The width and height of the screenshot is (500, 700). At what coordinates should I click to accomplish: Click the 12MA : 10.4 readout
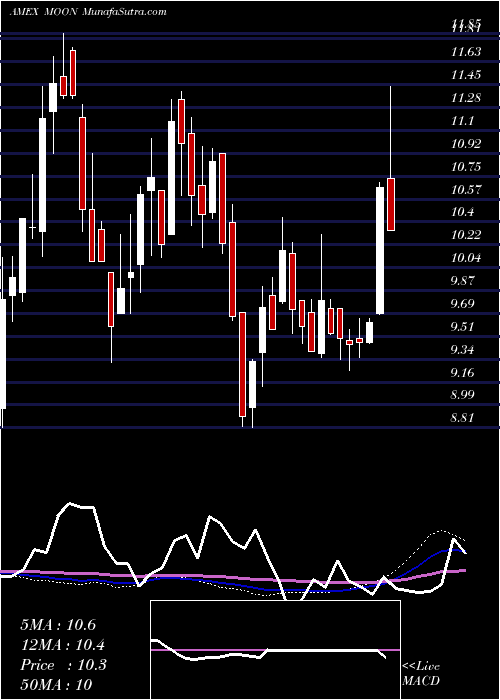pyautogui.click(x=63, y=645)
